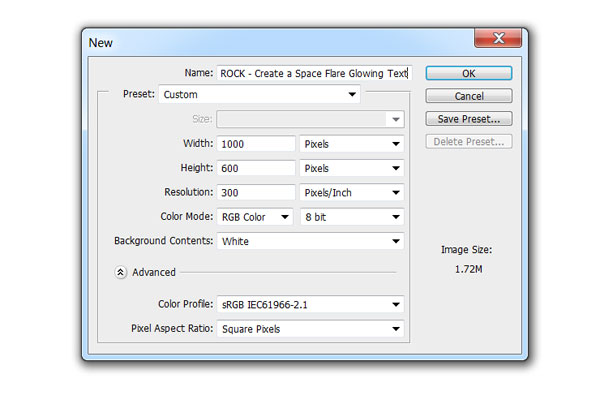Open the Resolution units Pixels/Inch dropdown
The width and height of the screenshot is (600, 400).
(352, 193)
